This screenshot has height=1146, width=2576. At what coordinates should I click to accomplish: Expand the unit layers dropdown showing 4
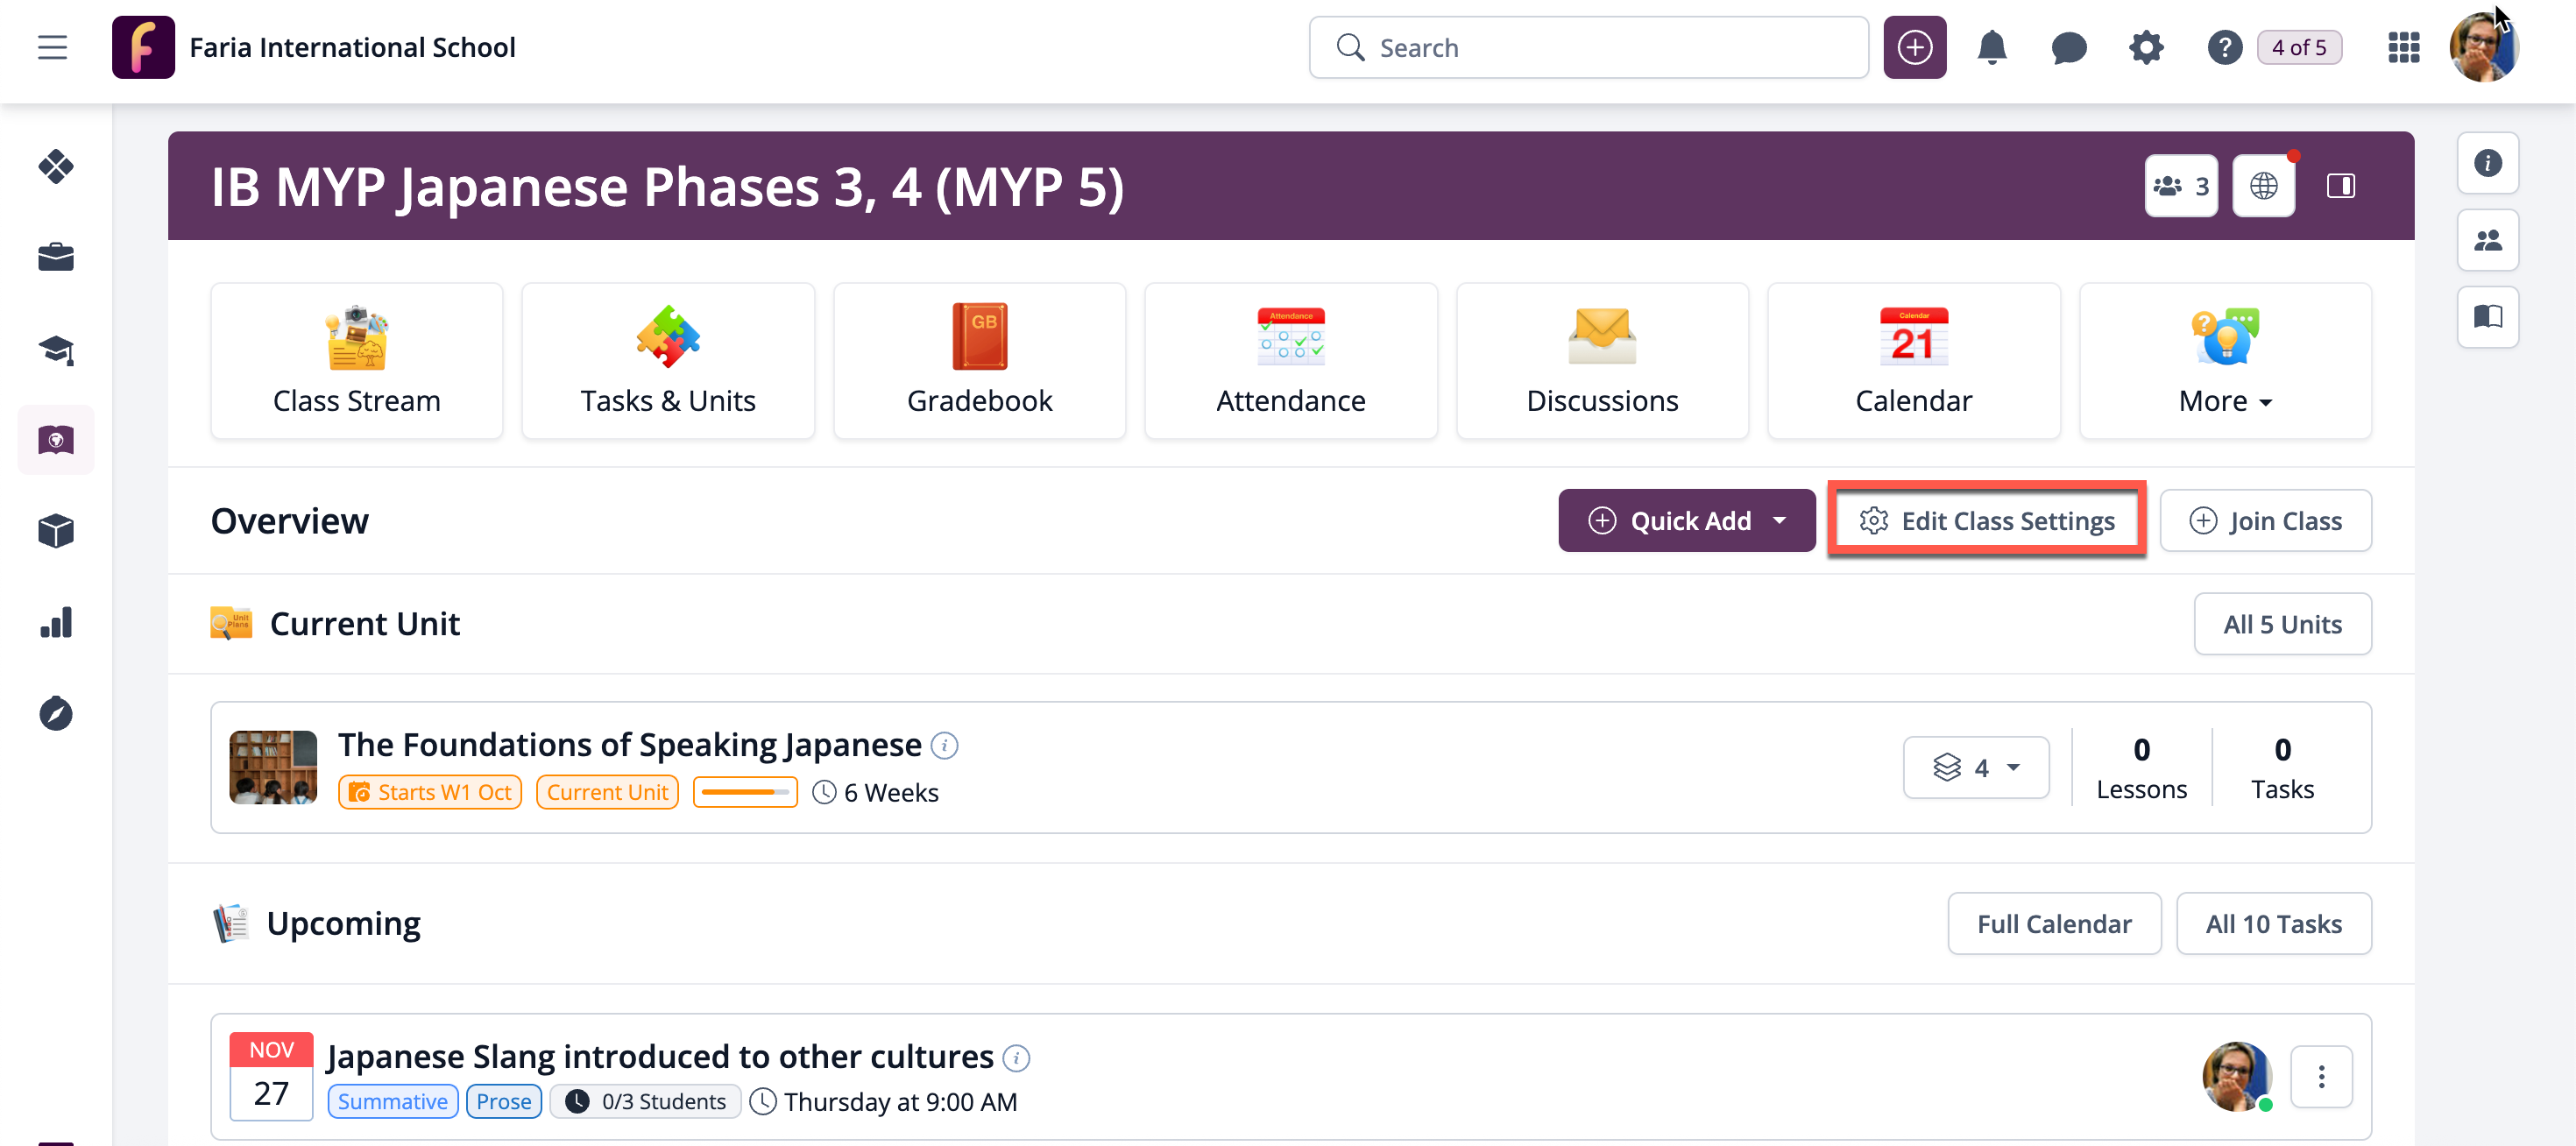(x=1976, y=768)
